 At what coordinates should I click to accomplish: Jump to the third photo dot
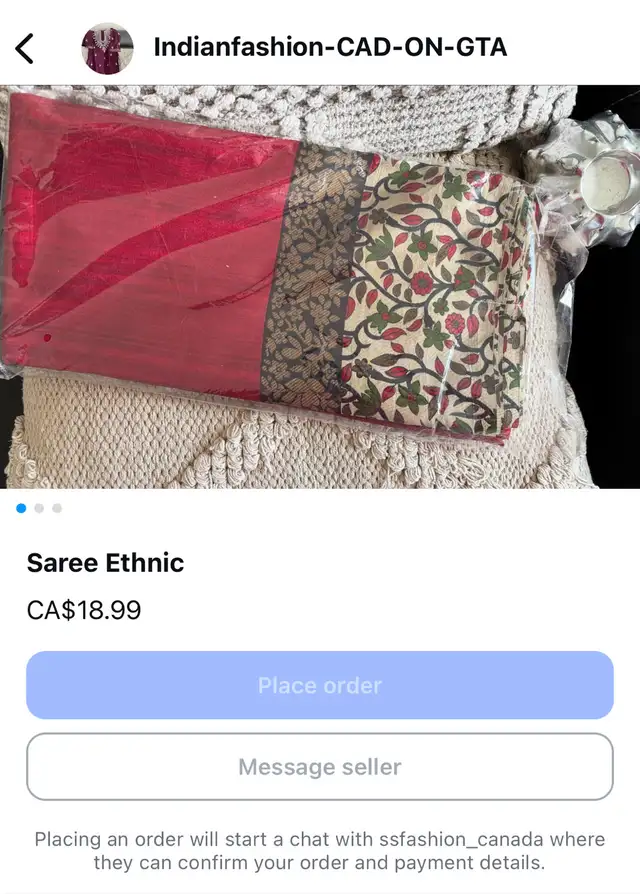[57, 508]
